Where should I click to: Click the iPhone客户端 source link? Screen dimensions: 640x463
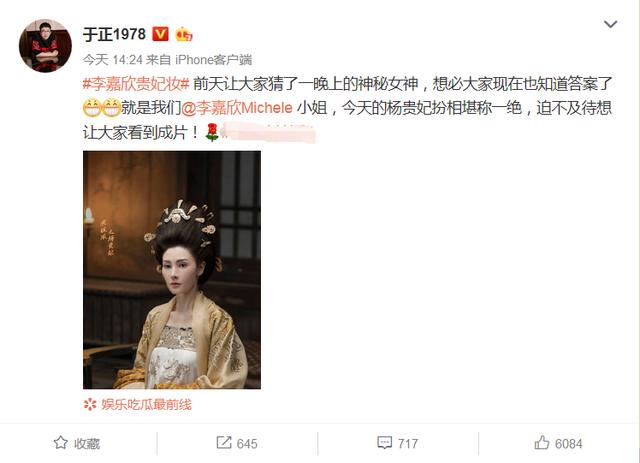point(213,60)
